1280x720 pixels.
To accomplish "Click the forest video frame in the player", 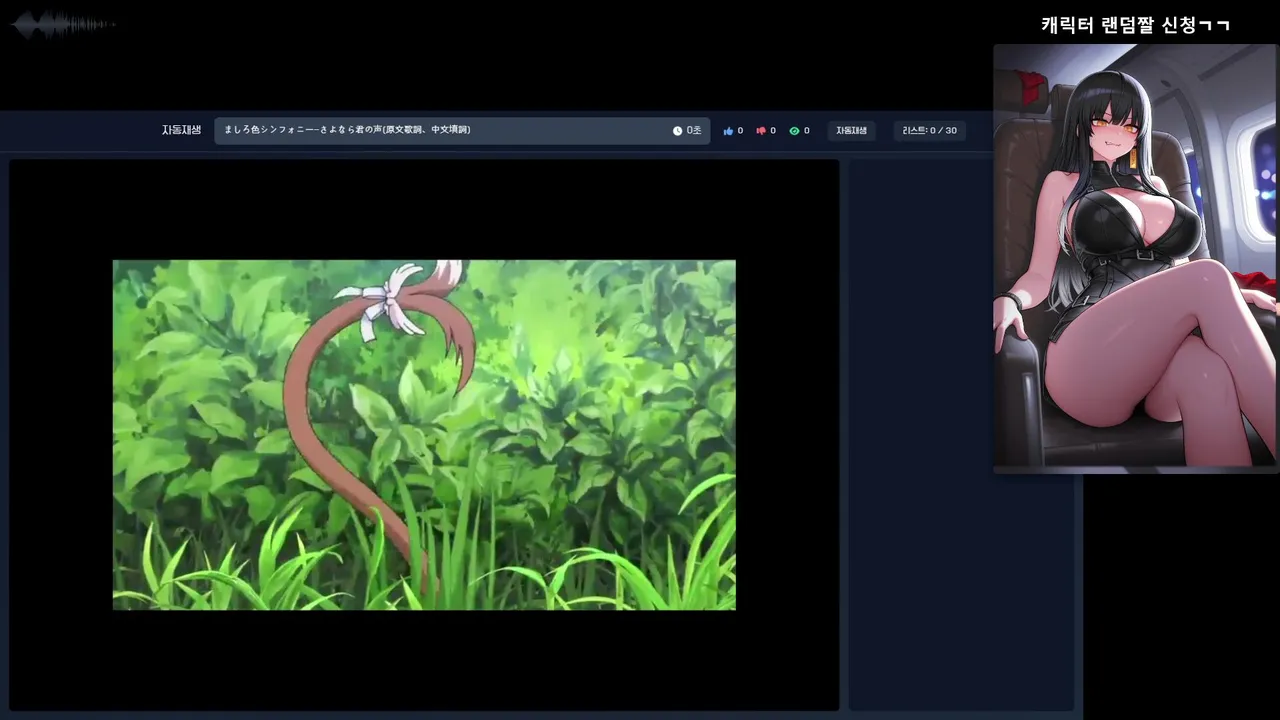I will coord(424,435).
